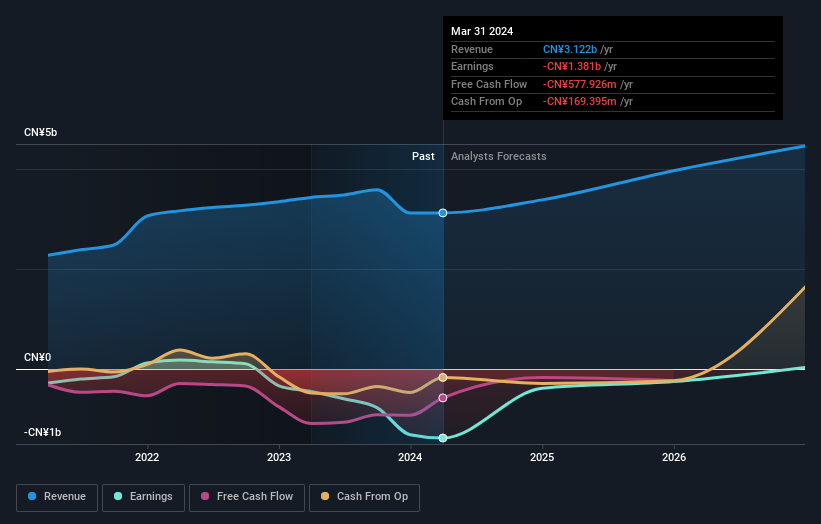
Task: Click the Mar 31 2024 tooltip date
Action: click(x=482, y=31)
